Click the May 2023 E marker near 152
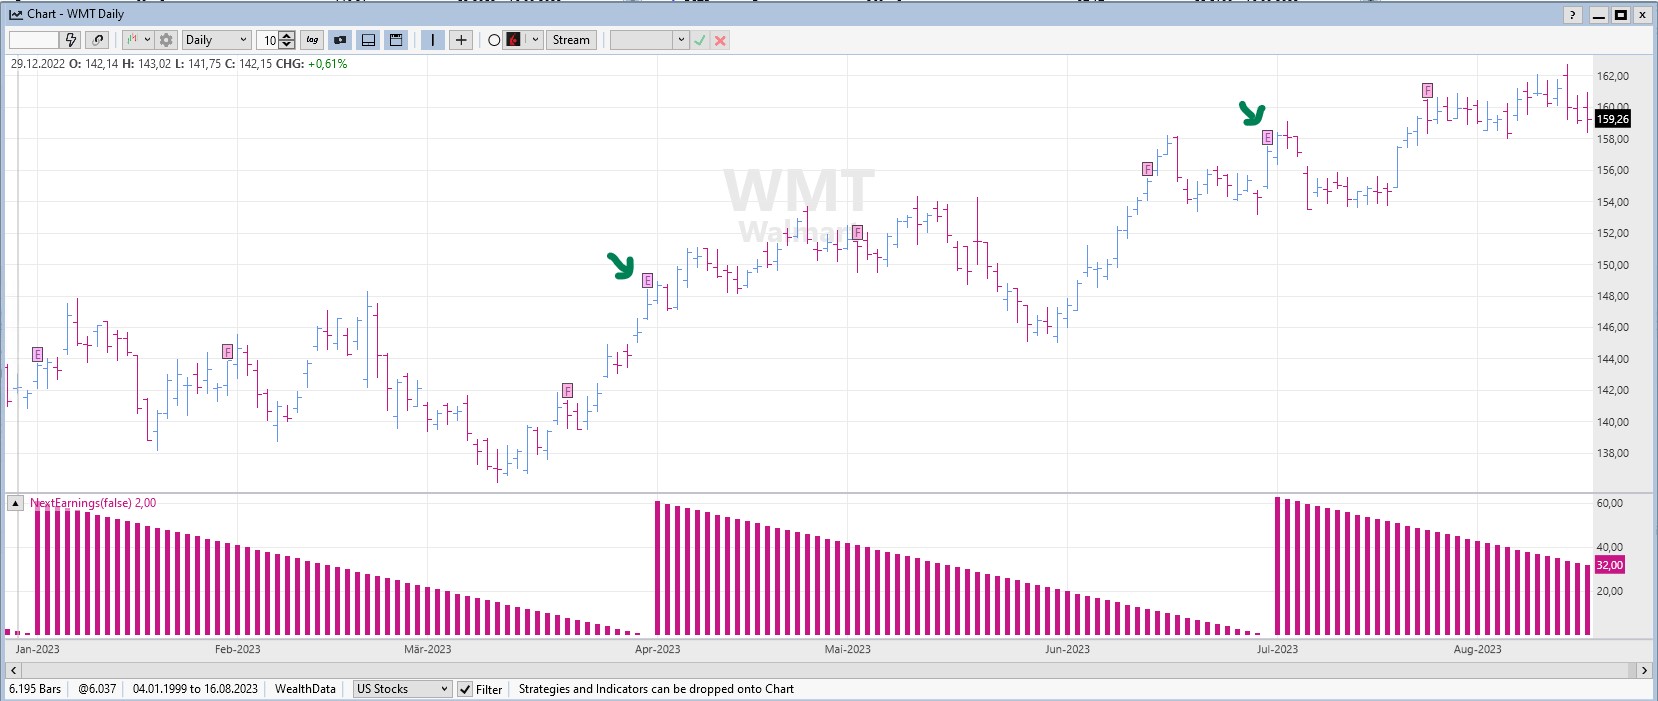 tap(857, 233)
